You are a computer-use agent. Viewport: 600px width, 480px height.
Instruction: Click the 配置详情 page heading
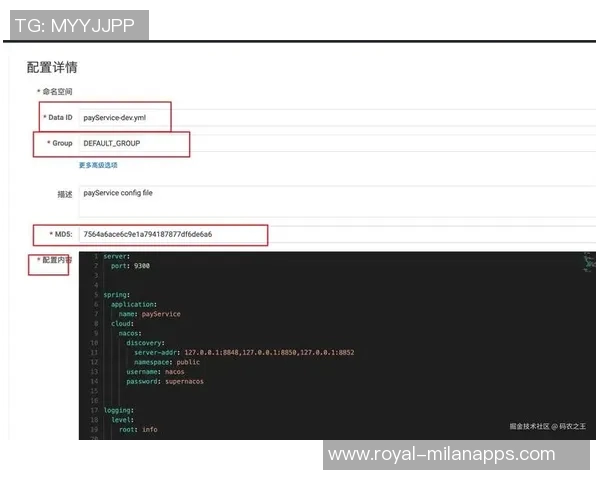tap(52, 67)
